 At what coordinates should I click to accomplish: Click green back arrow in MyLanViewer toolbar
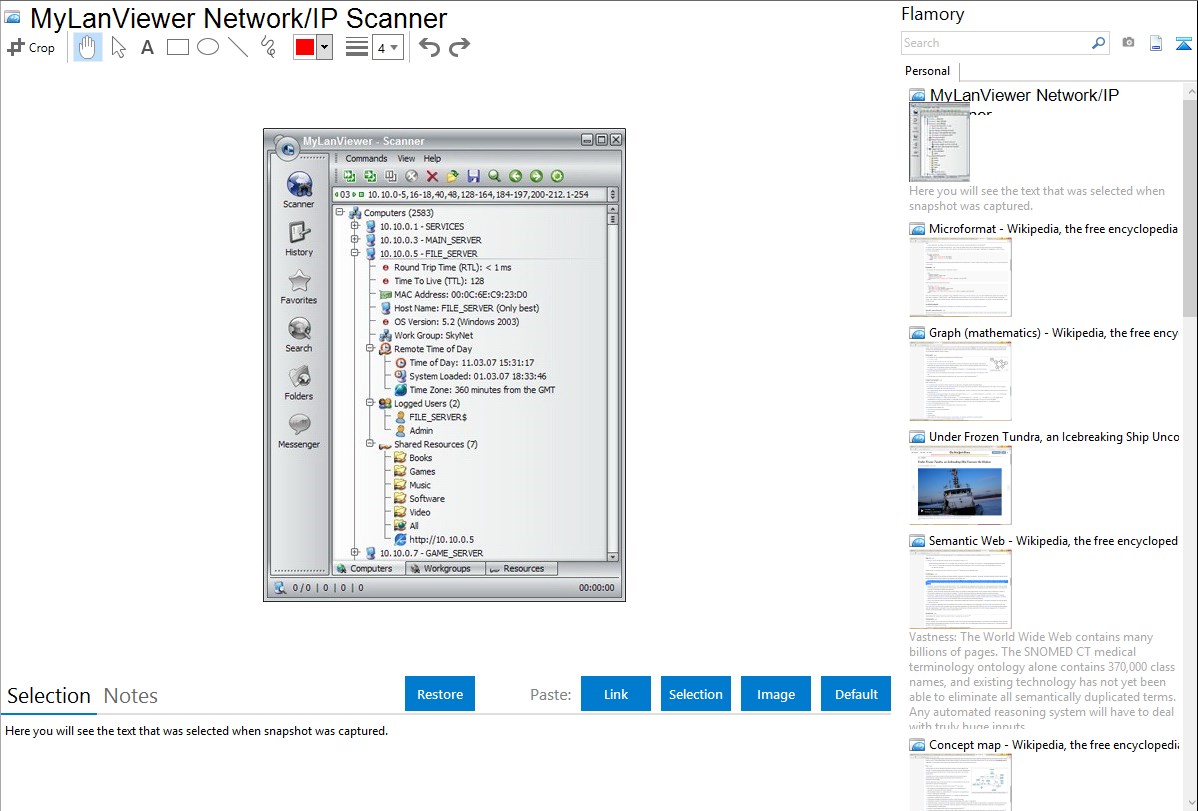(516, 177)
